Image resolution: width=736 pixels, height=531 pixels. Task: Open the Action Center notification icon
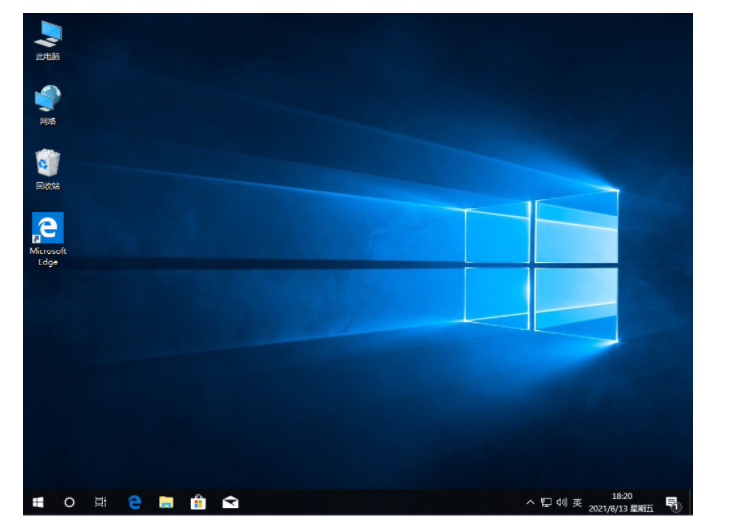[672, 502]
